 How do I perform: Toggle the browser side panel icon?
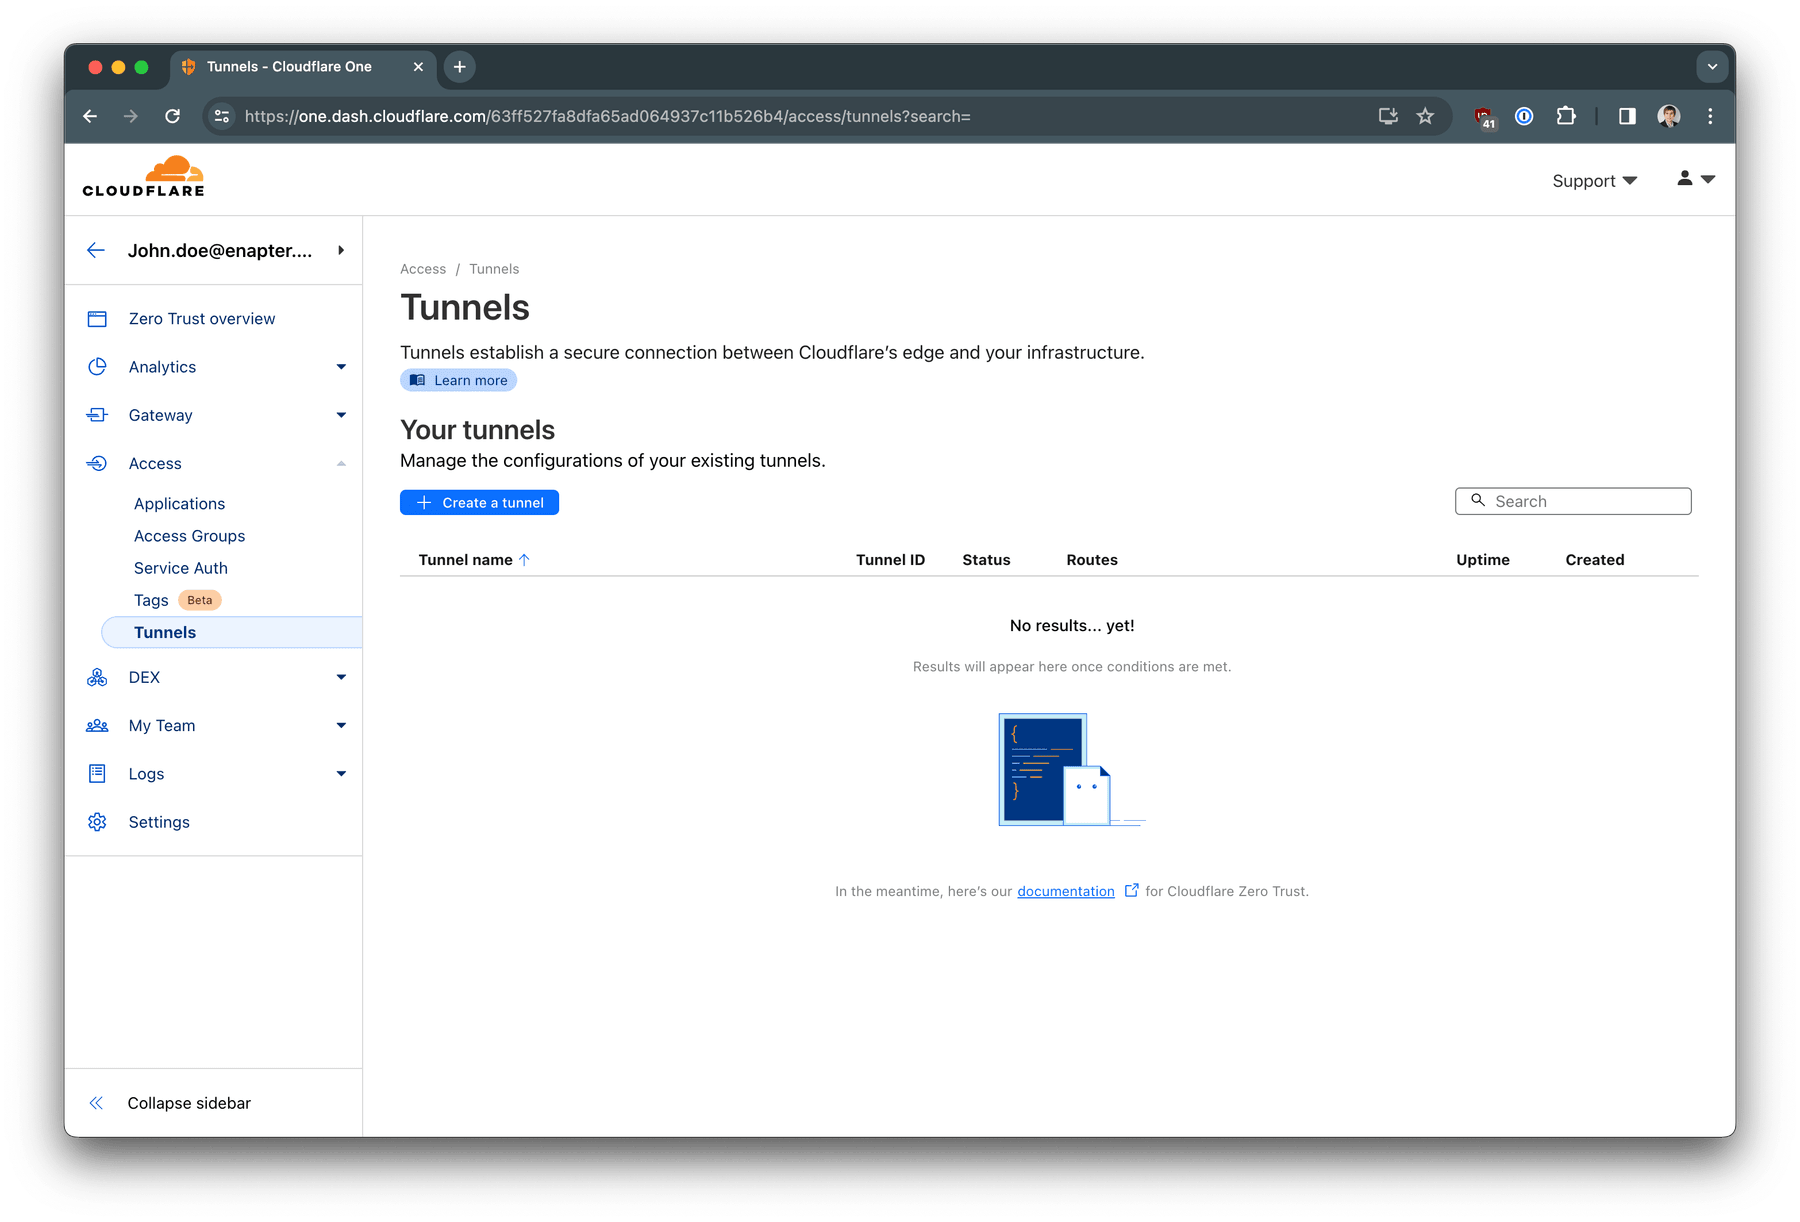(x=1627, y=117)
